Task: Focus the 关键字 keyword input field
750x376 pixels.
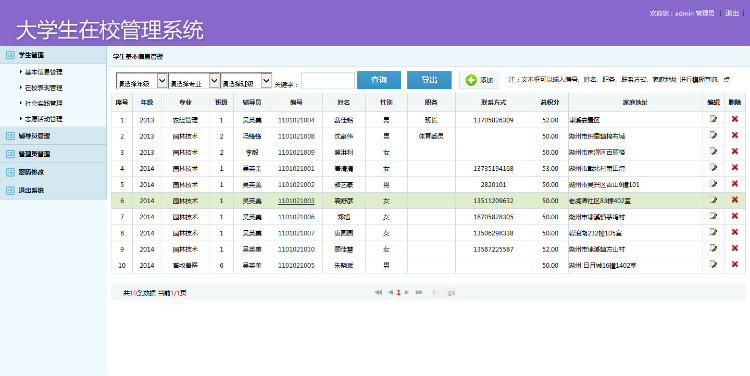Action: (x=328, y=80)
